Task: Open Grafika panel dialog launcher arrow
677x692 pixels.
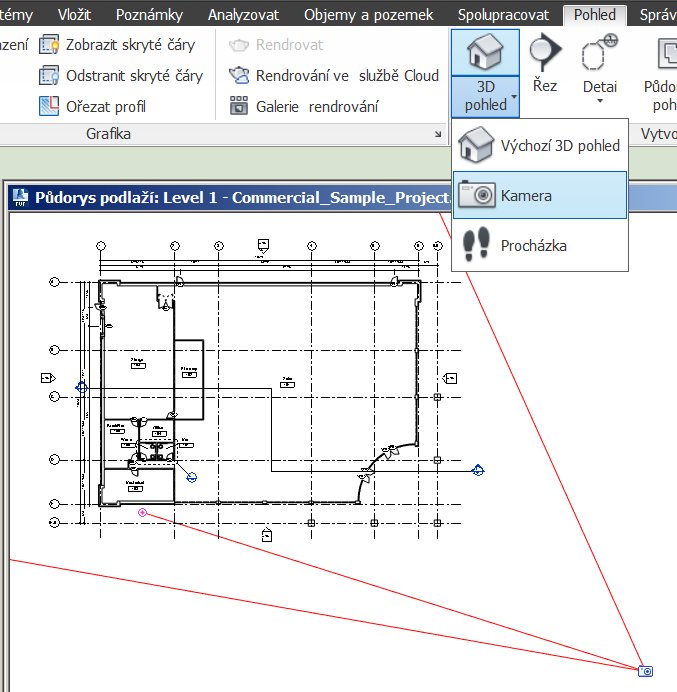Action: (x=438, y=134)
